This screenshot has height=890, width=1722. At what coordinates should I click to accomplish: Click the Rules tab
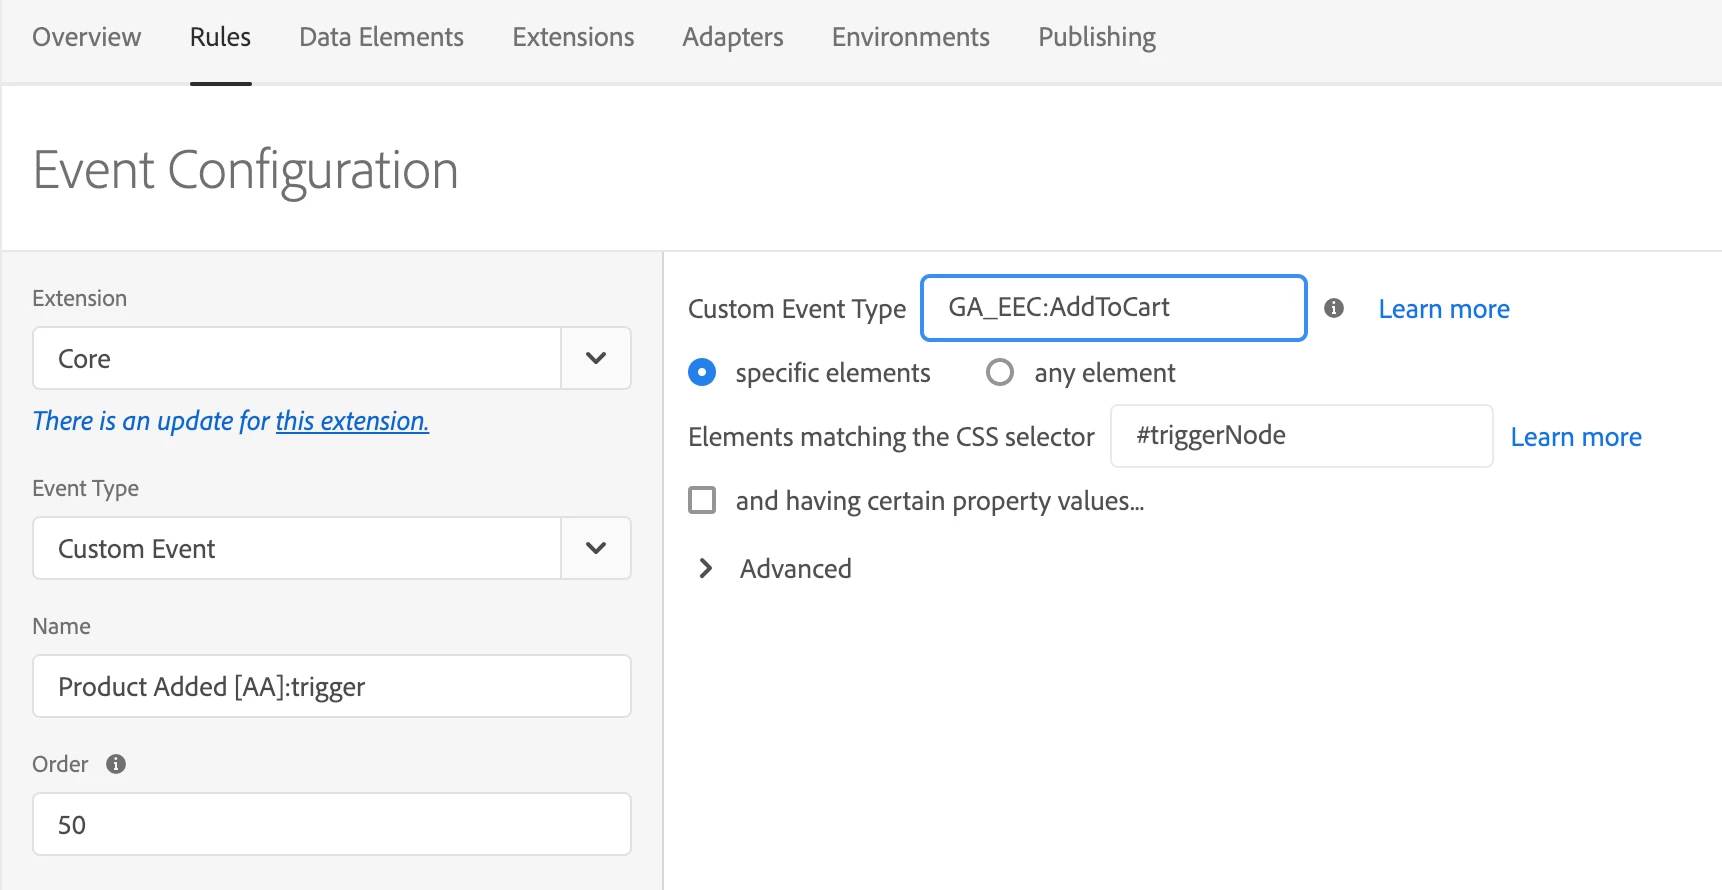click(x=220, y=37)
